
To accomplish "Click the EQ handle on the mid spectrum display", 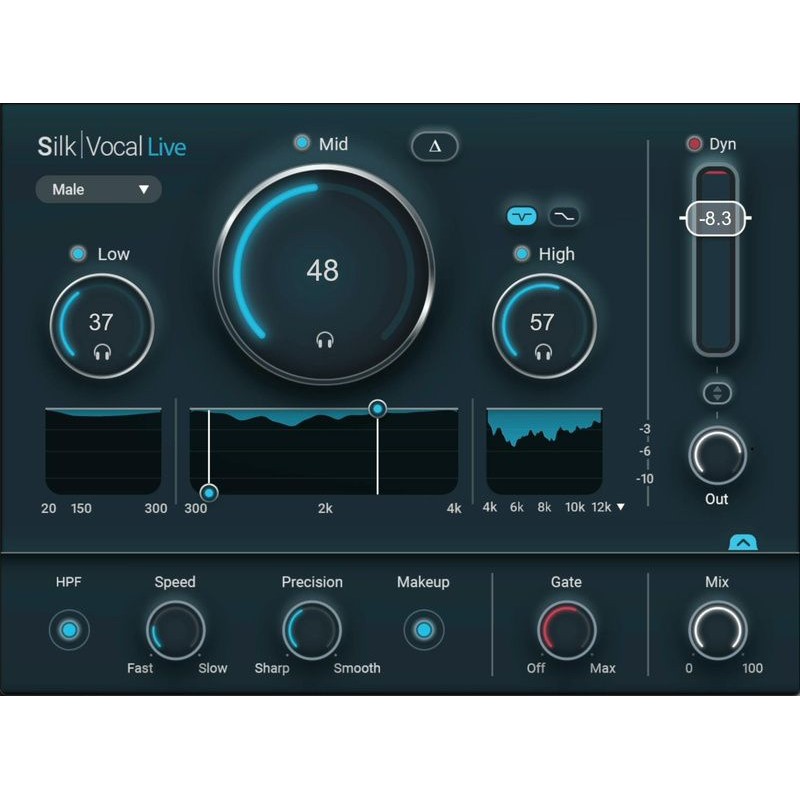I will pos(377,408).
